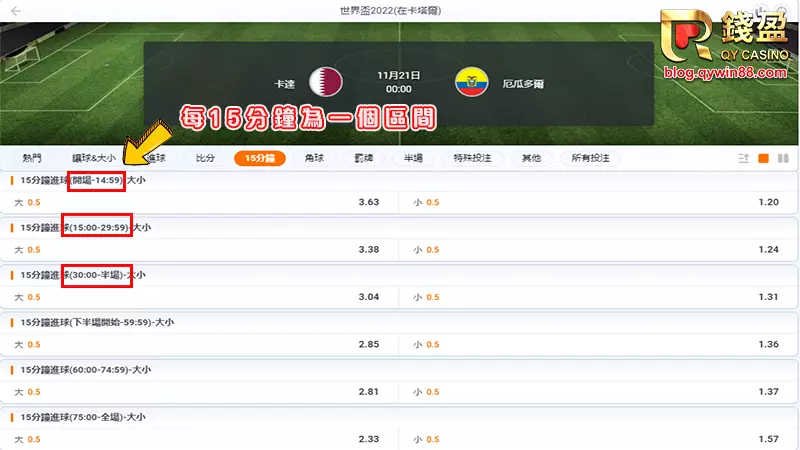
Task: Click the collapse-all markets arrow icon
Action: click(x=743, y=158)
